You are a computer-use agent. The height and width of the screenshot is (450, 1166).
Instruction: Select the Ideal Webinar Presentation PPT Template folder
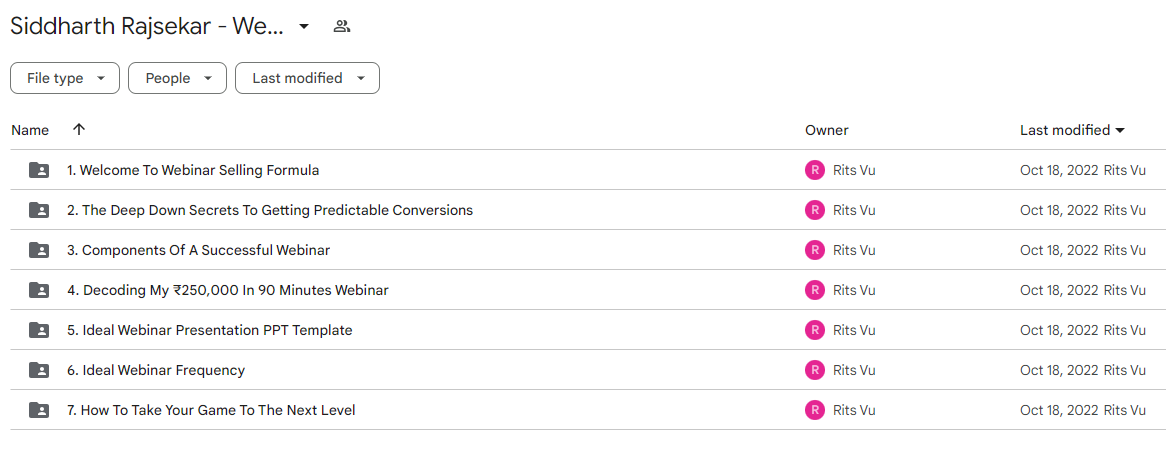(x=583, y=330)
